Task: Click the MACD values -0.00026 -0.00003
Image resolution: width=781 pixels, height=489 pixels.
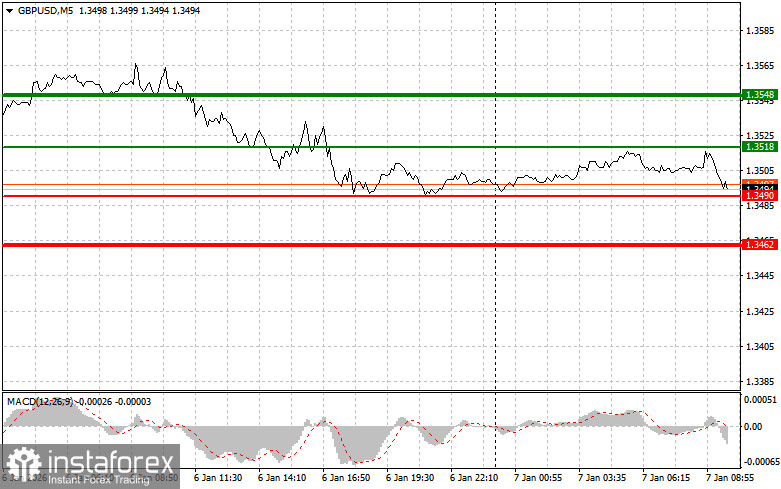Action: point(115,401)
